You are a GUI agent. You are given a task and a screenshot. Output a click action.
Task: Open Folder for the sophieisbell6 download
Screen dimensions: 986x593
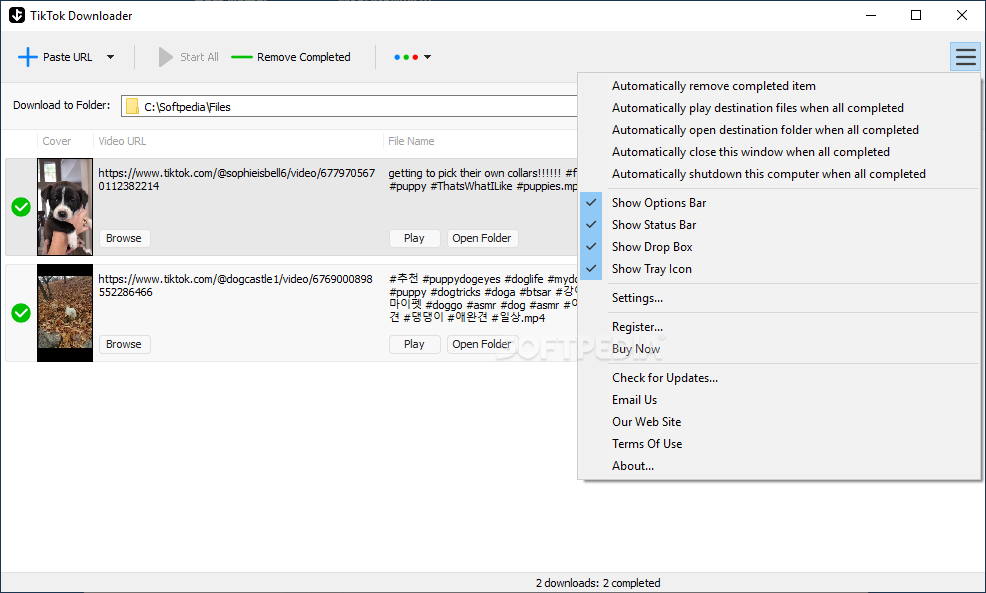482,238
